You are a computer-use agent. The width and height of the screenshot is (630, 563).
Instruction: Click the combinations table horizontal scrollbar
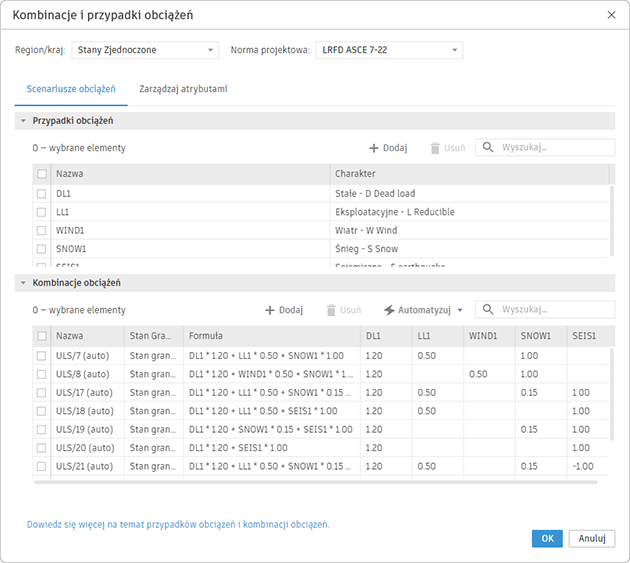click(315, 482)
